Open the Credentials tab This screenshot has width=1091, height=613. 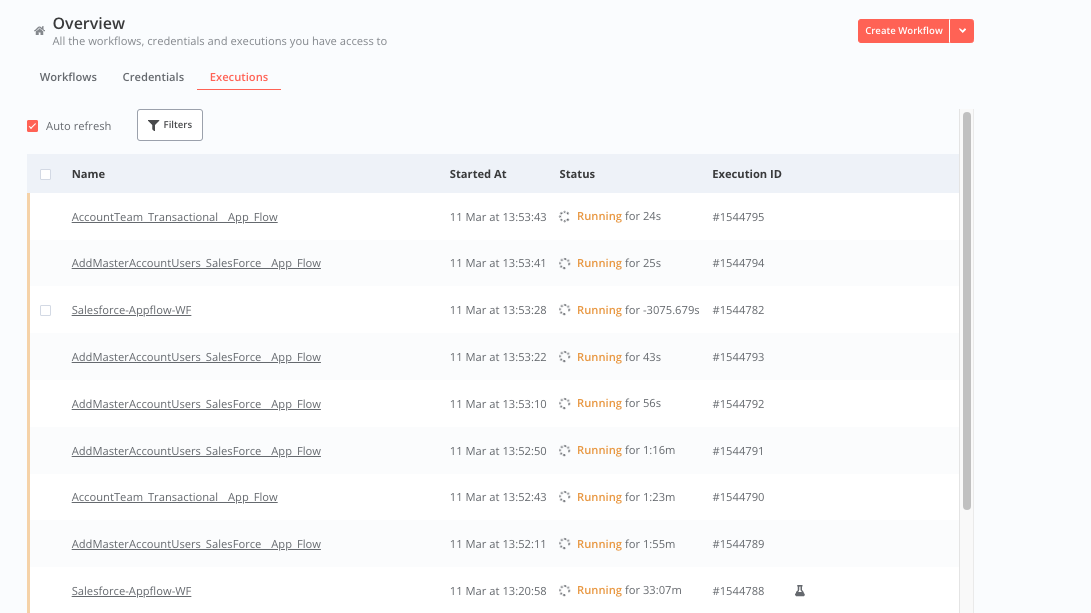[x=153, y=77]
